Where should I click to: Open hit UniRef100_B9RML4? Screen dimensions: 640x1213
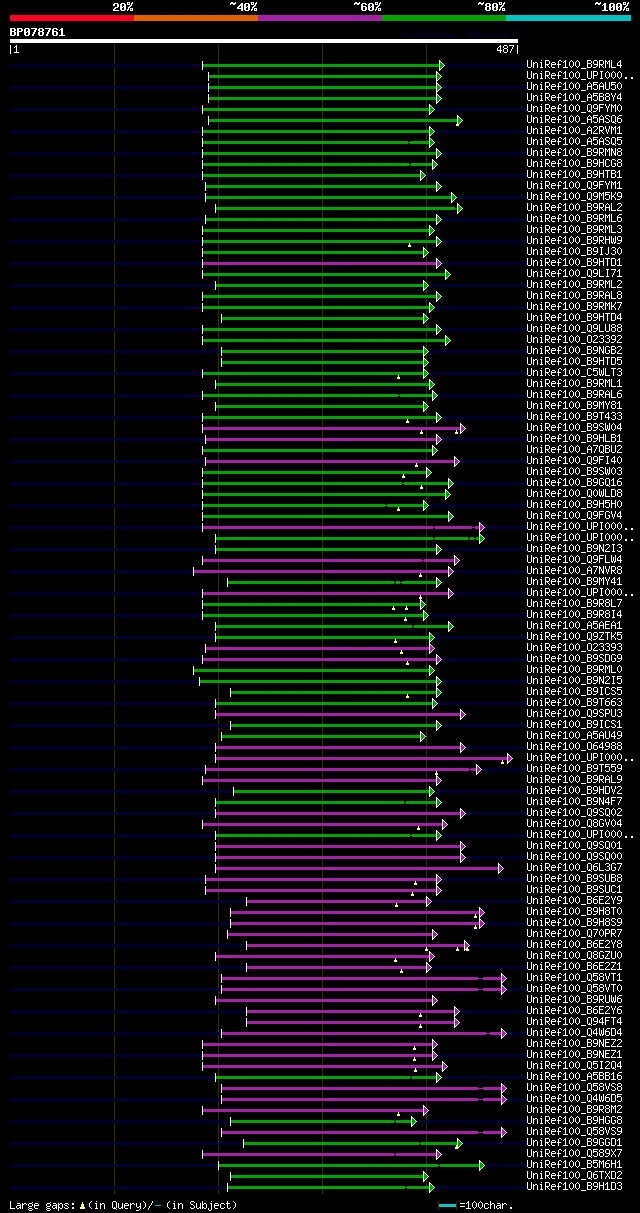pyautogui.click(x=574, y=65)
